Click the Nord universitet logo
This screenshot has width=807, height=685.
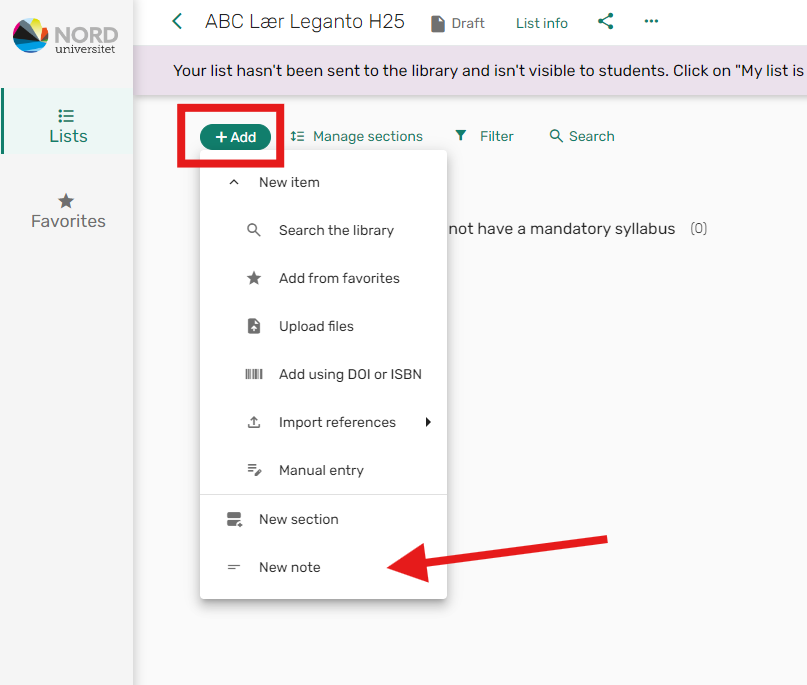[65, 36]
